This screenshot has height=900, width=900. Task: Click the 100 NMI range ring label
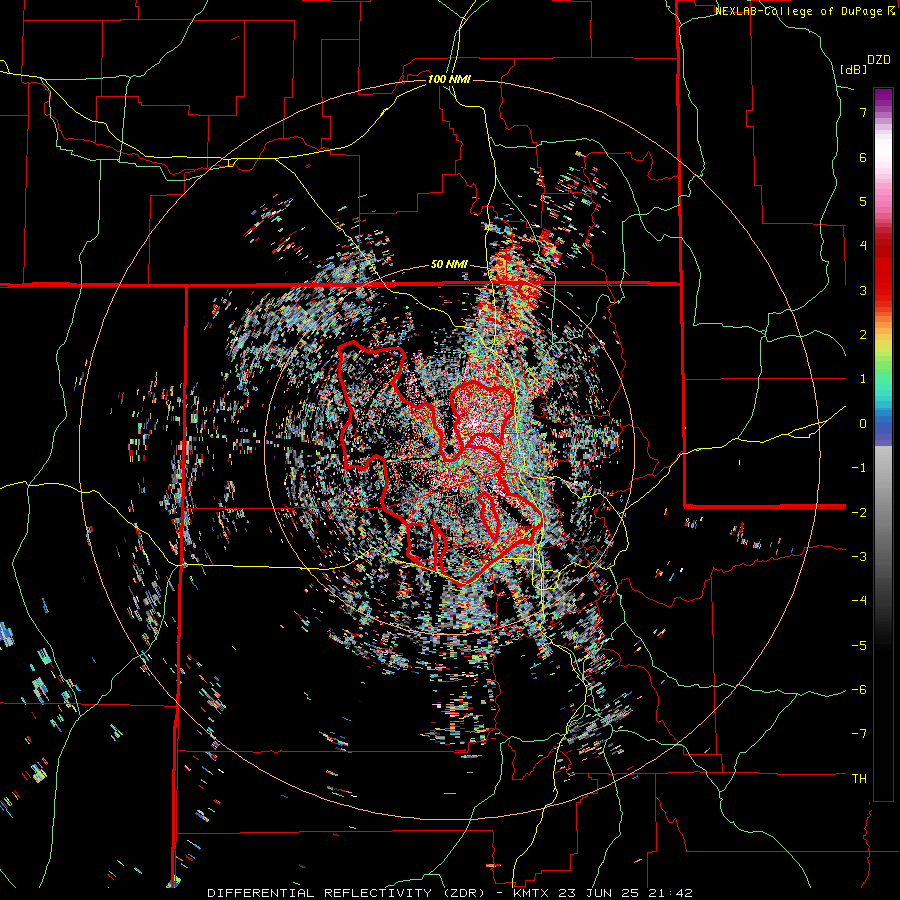click(x=449, y=79)
